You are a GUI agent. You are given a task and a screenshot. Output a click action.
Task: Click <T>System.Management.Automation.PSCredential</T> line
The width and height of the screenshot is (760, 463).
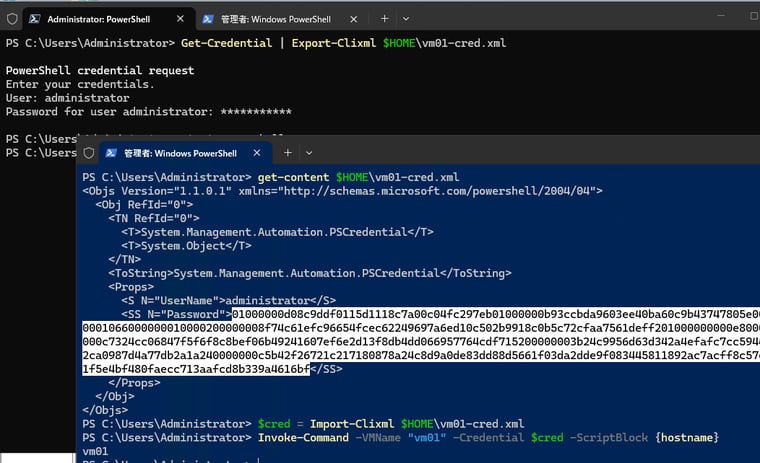(277, 232)
